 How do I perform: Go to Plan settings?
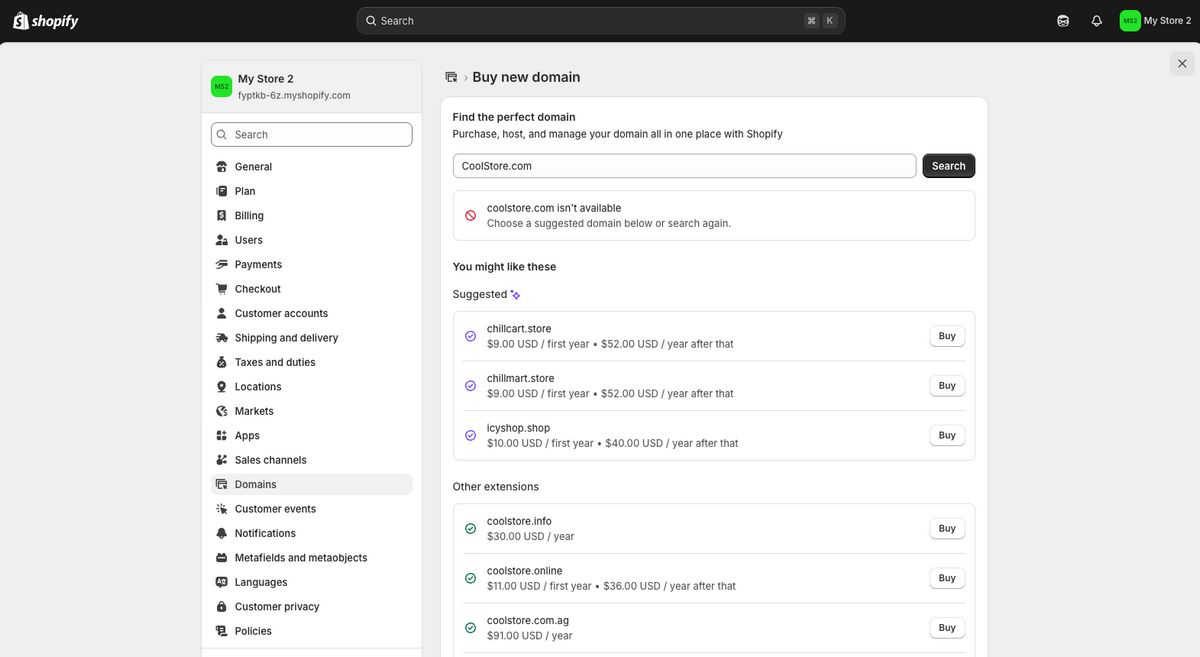[x=312, y=191]
